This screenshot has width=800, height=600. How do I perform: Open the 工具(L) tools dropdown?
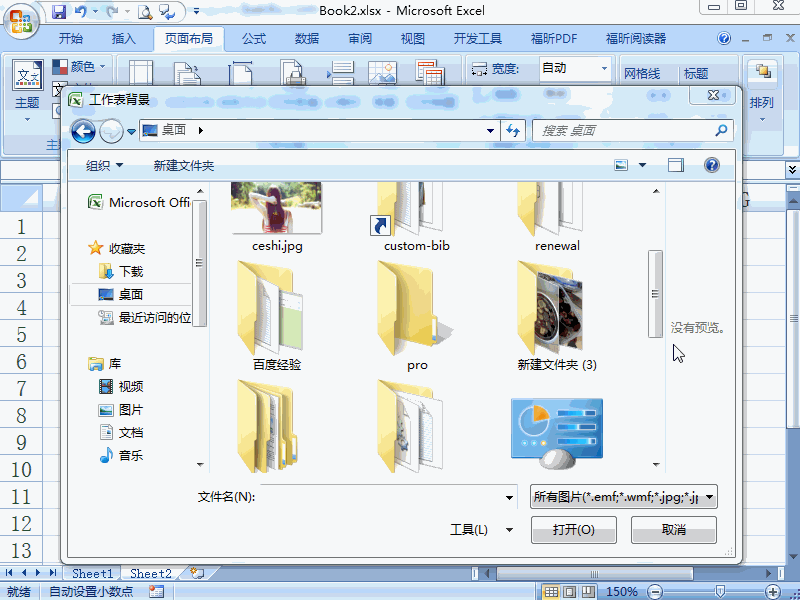(x=481, y=530)
